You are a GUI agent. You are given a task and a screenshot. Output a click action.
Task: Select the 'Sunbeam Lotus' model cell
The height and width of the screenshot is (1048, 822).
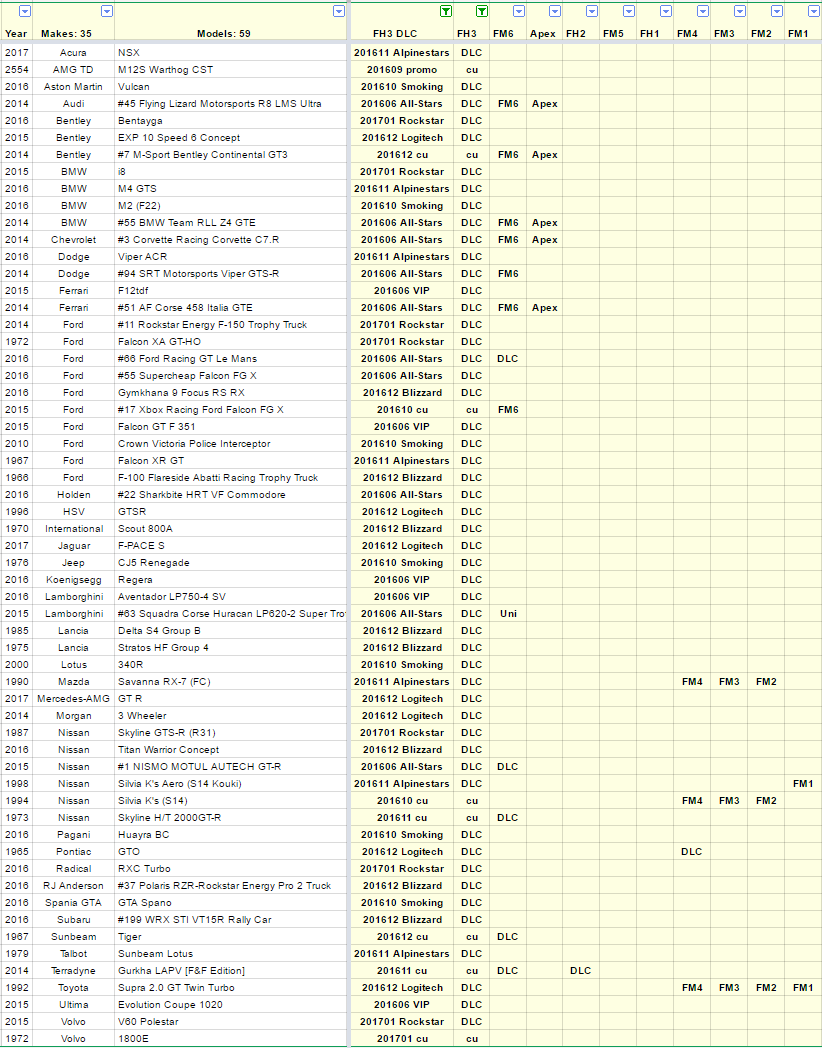click(231, 954)
